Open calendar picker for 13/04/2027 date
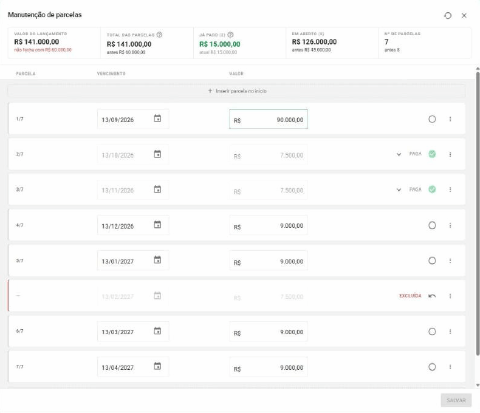Viewport: 480px width, 413px height. coord(157,366)
